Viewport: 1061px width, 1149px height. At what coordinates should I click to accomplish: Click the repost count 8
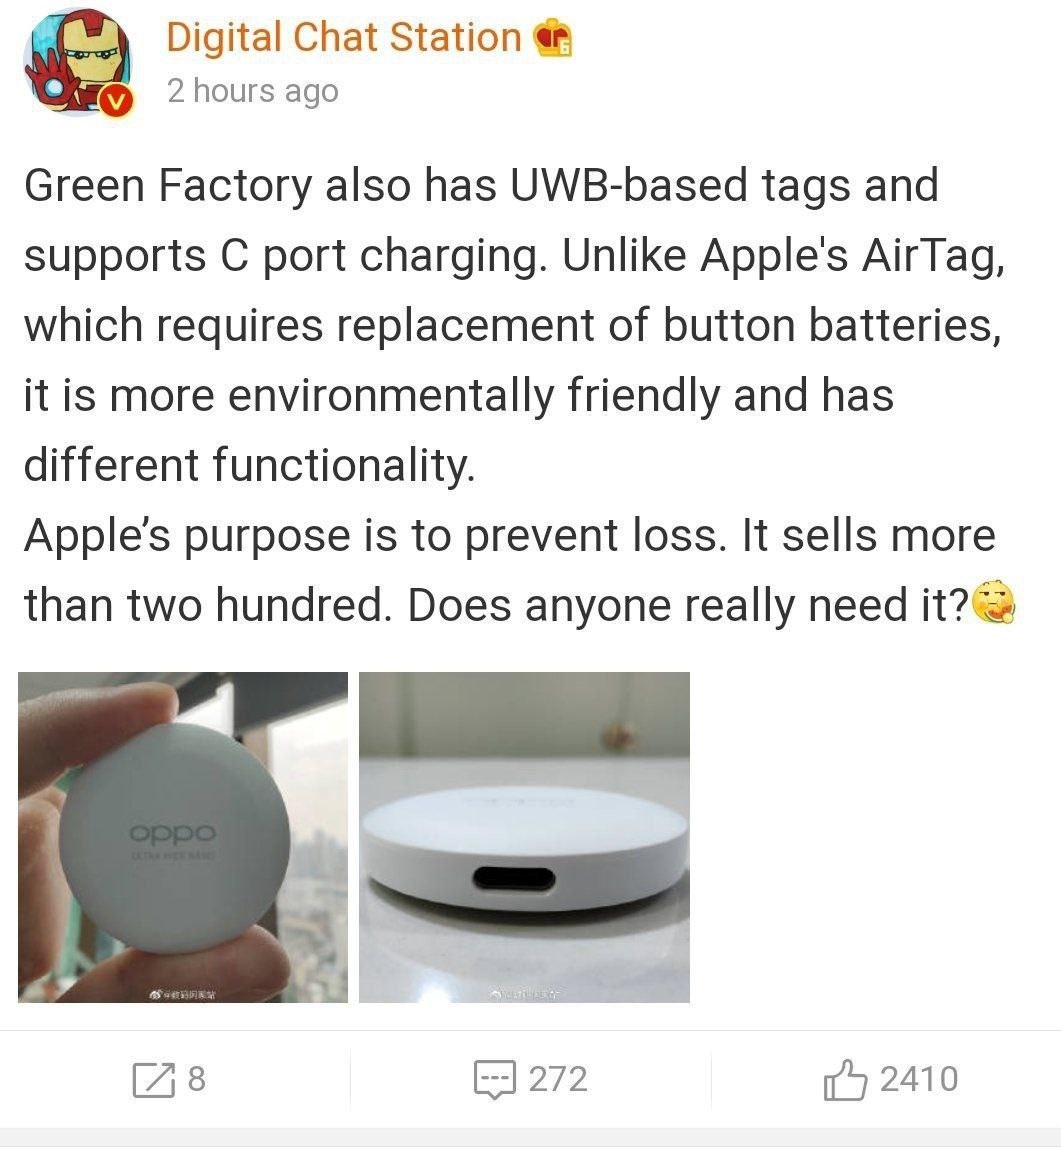[196, 1079]
